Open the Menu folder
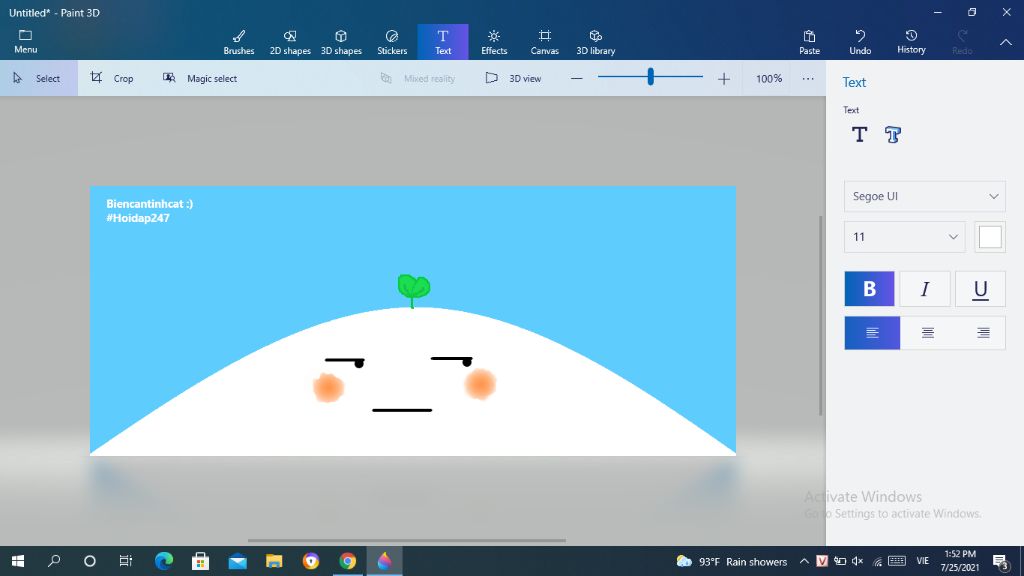This screenshot has height=576, width=1024. click(x=25, y=41)
